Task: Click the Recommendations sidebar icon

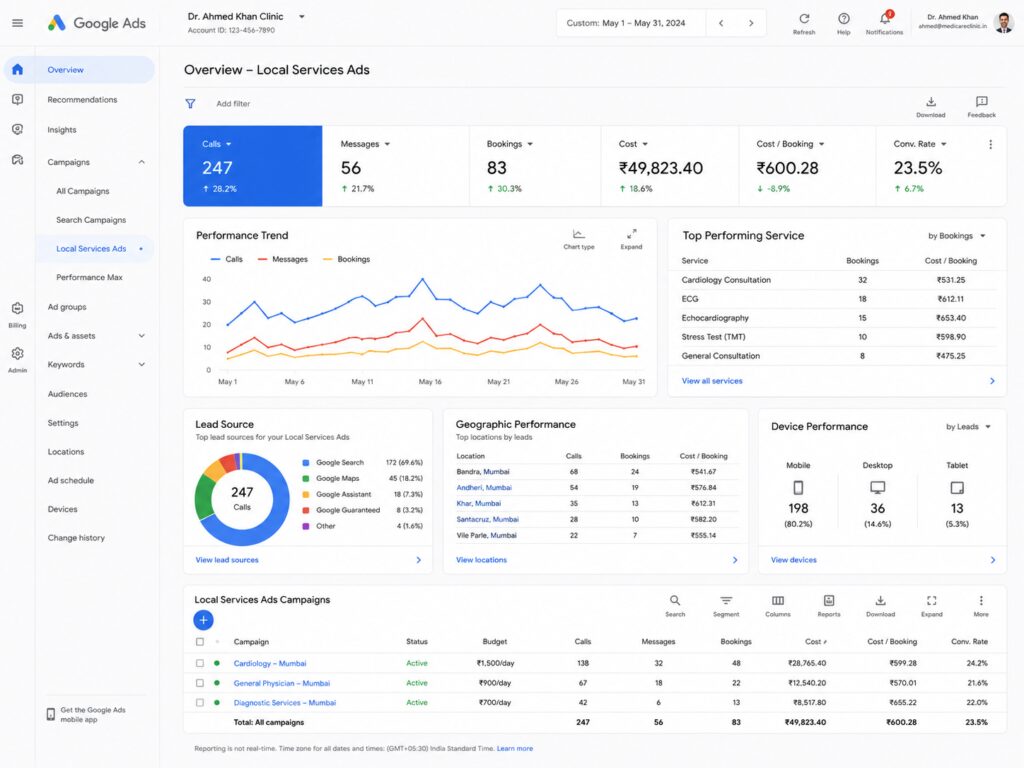Action: tap(18, 99)
